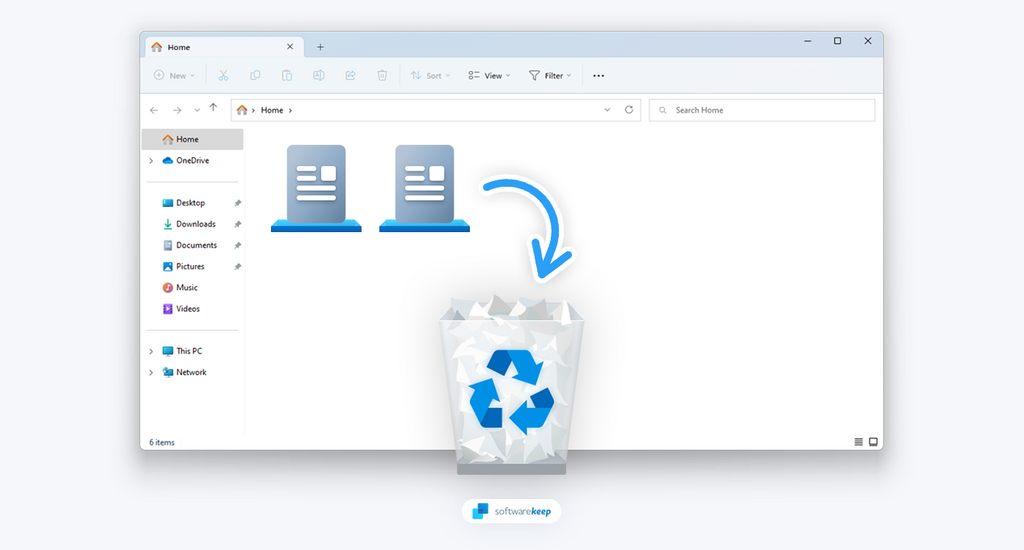
Task: Select the Home tab
Action: [x=215, y=47]
